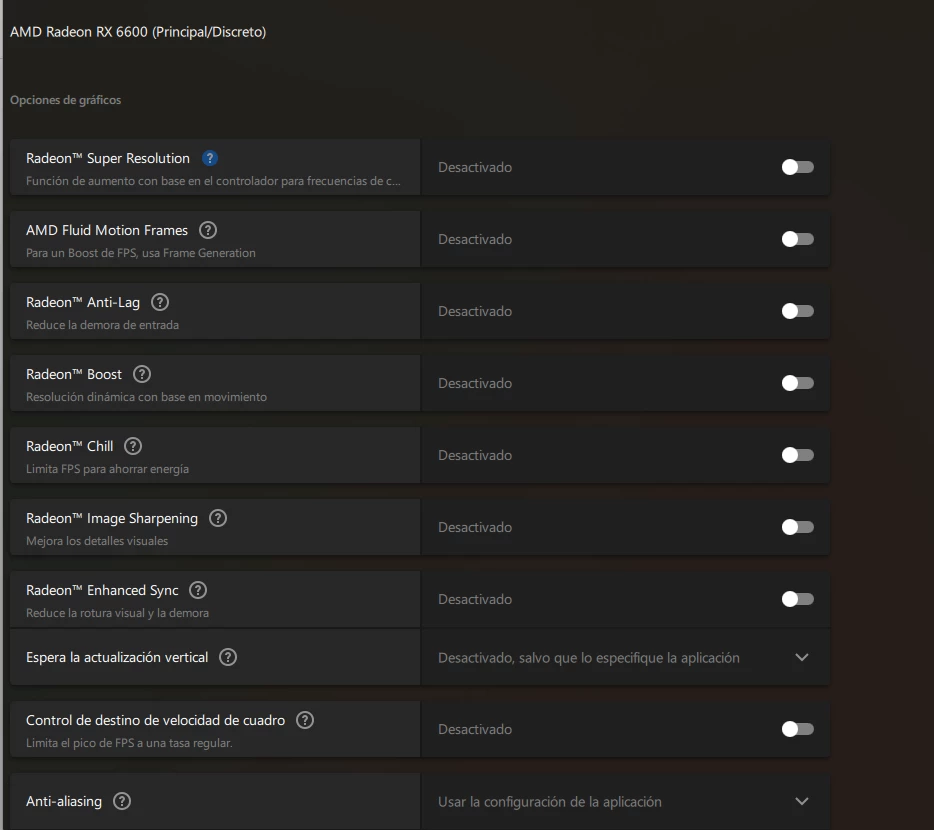Click 'Reduce la demora de entrada' description
This screenshot has width=934, height=830.
pyautogui.click(x=102, y=325)
